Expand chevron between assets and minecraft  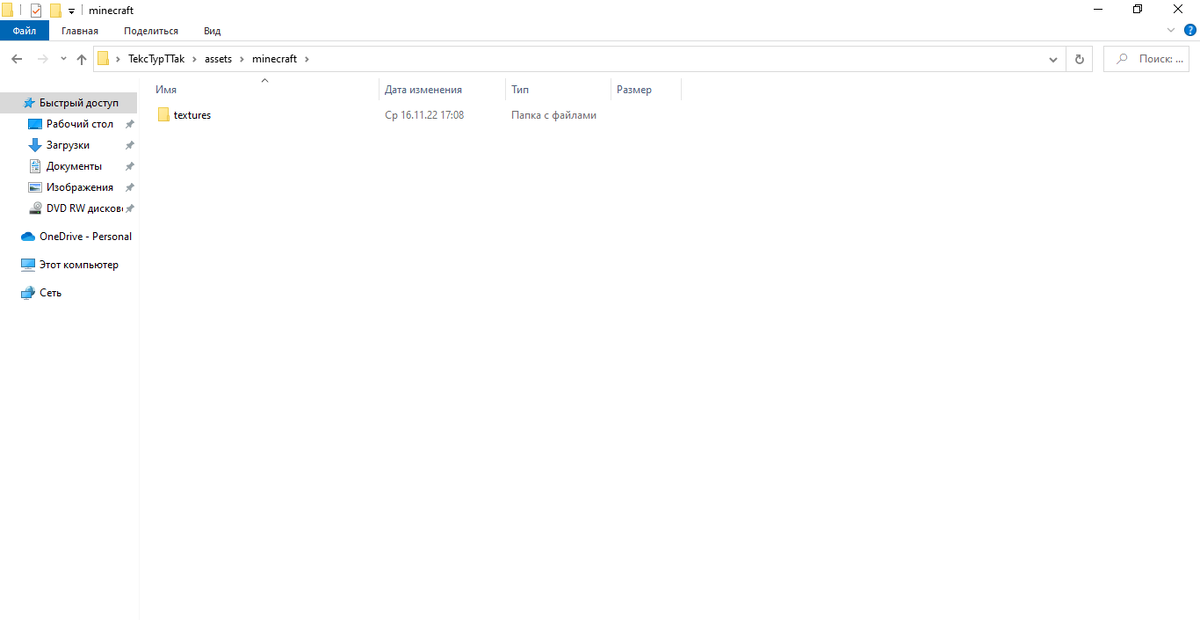(242, 59)
